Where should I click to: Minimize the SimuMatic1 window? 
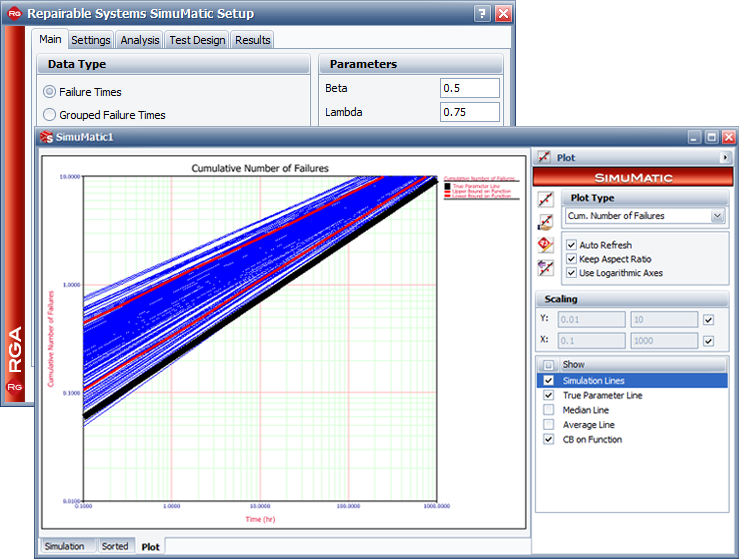pyautogui.click(x=694, y=137)
